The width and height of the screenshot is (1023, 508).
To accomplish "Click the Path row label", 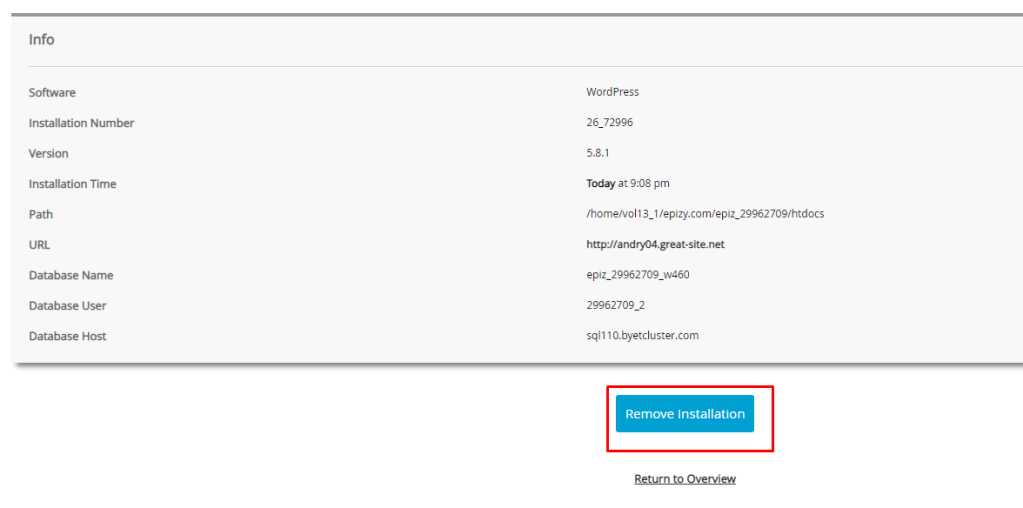I will point(41,214).
